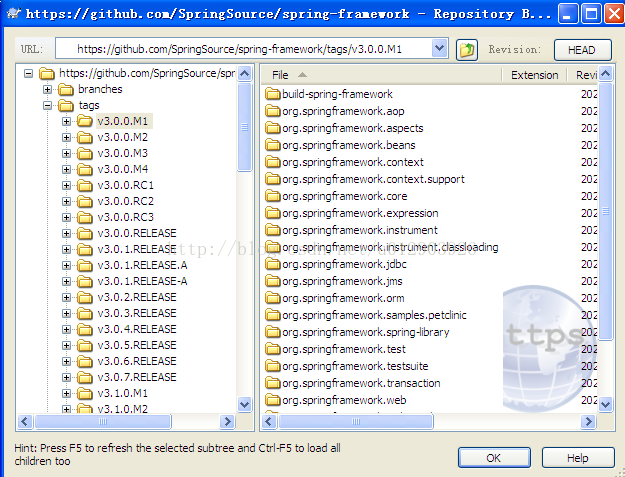Select the v3.0.7.RELEASE tree item
Image resolution: width=625 pixels, height=477 pixels.
pyautogui.click(x=137, y=377)
